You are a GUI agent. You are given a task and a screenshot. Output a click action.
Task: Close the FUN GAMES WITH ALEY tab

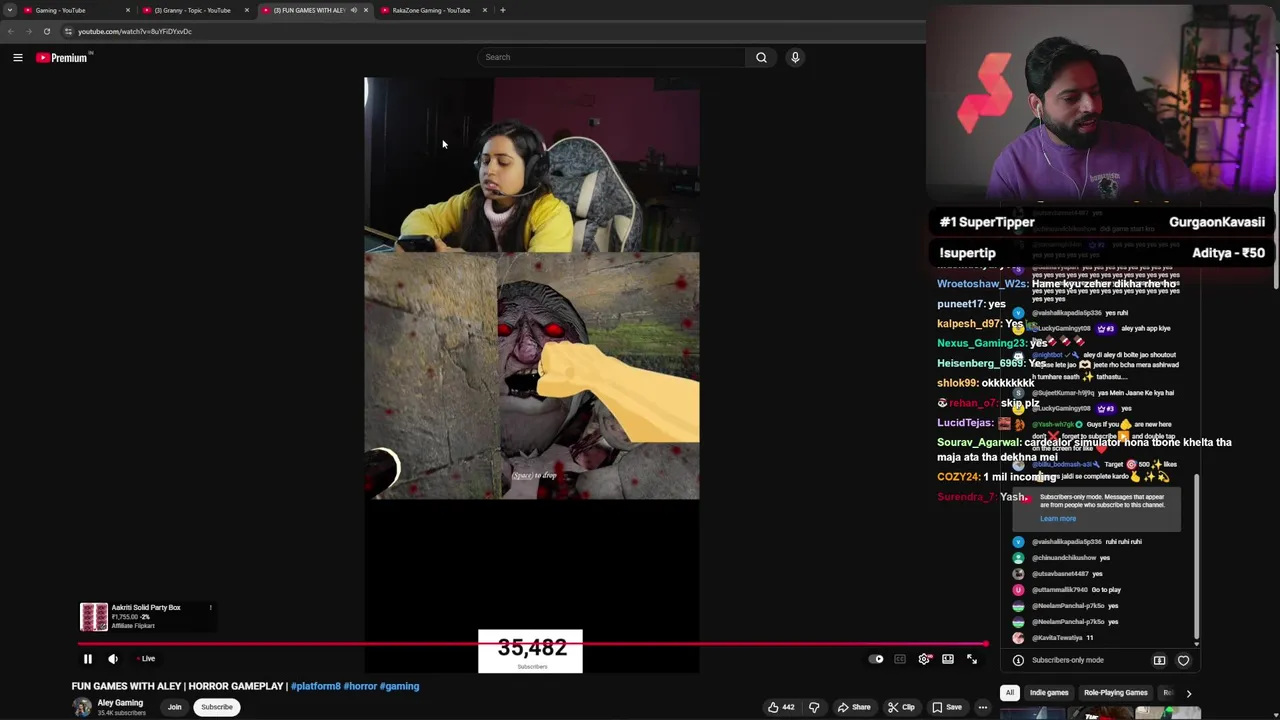(366, 10)
